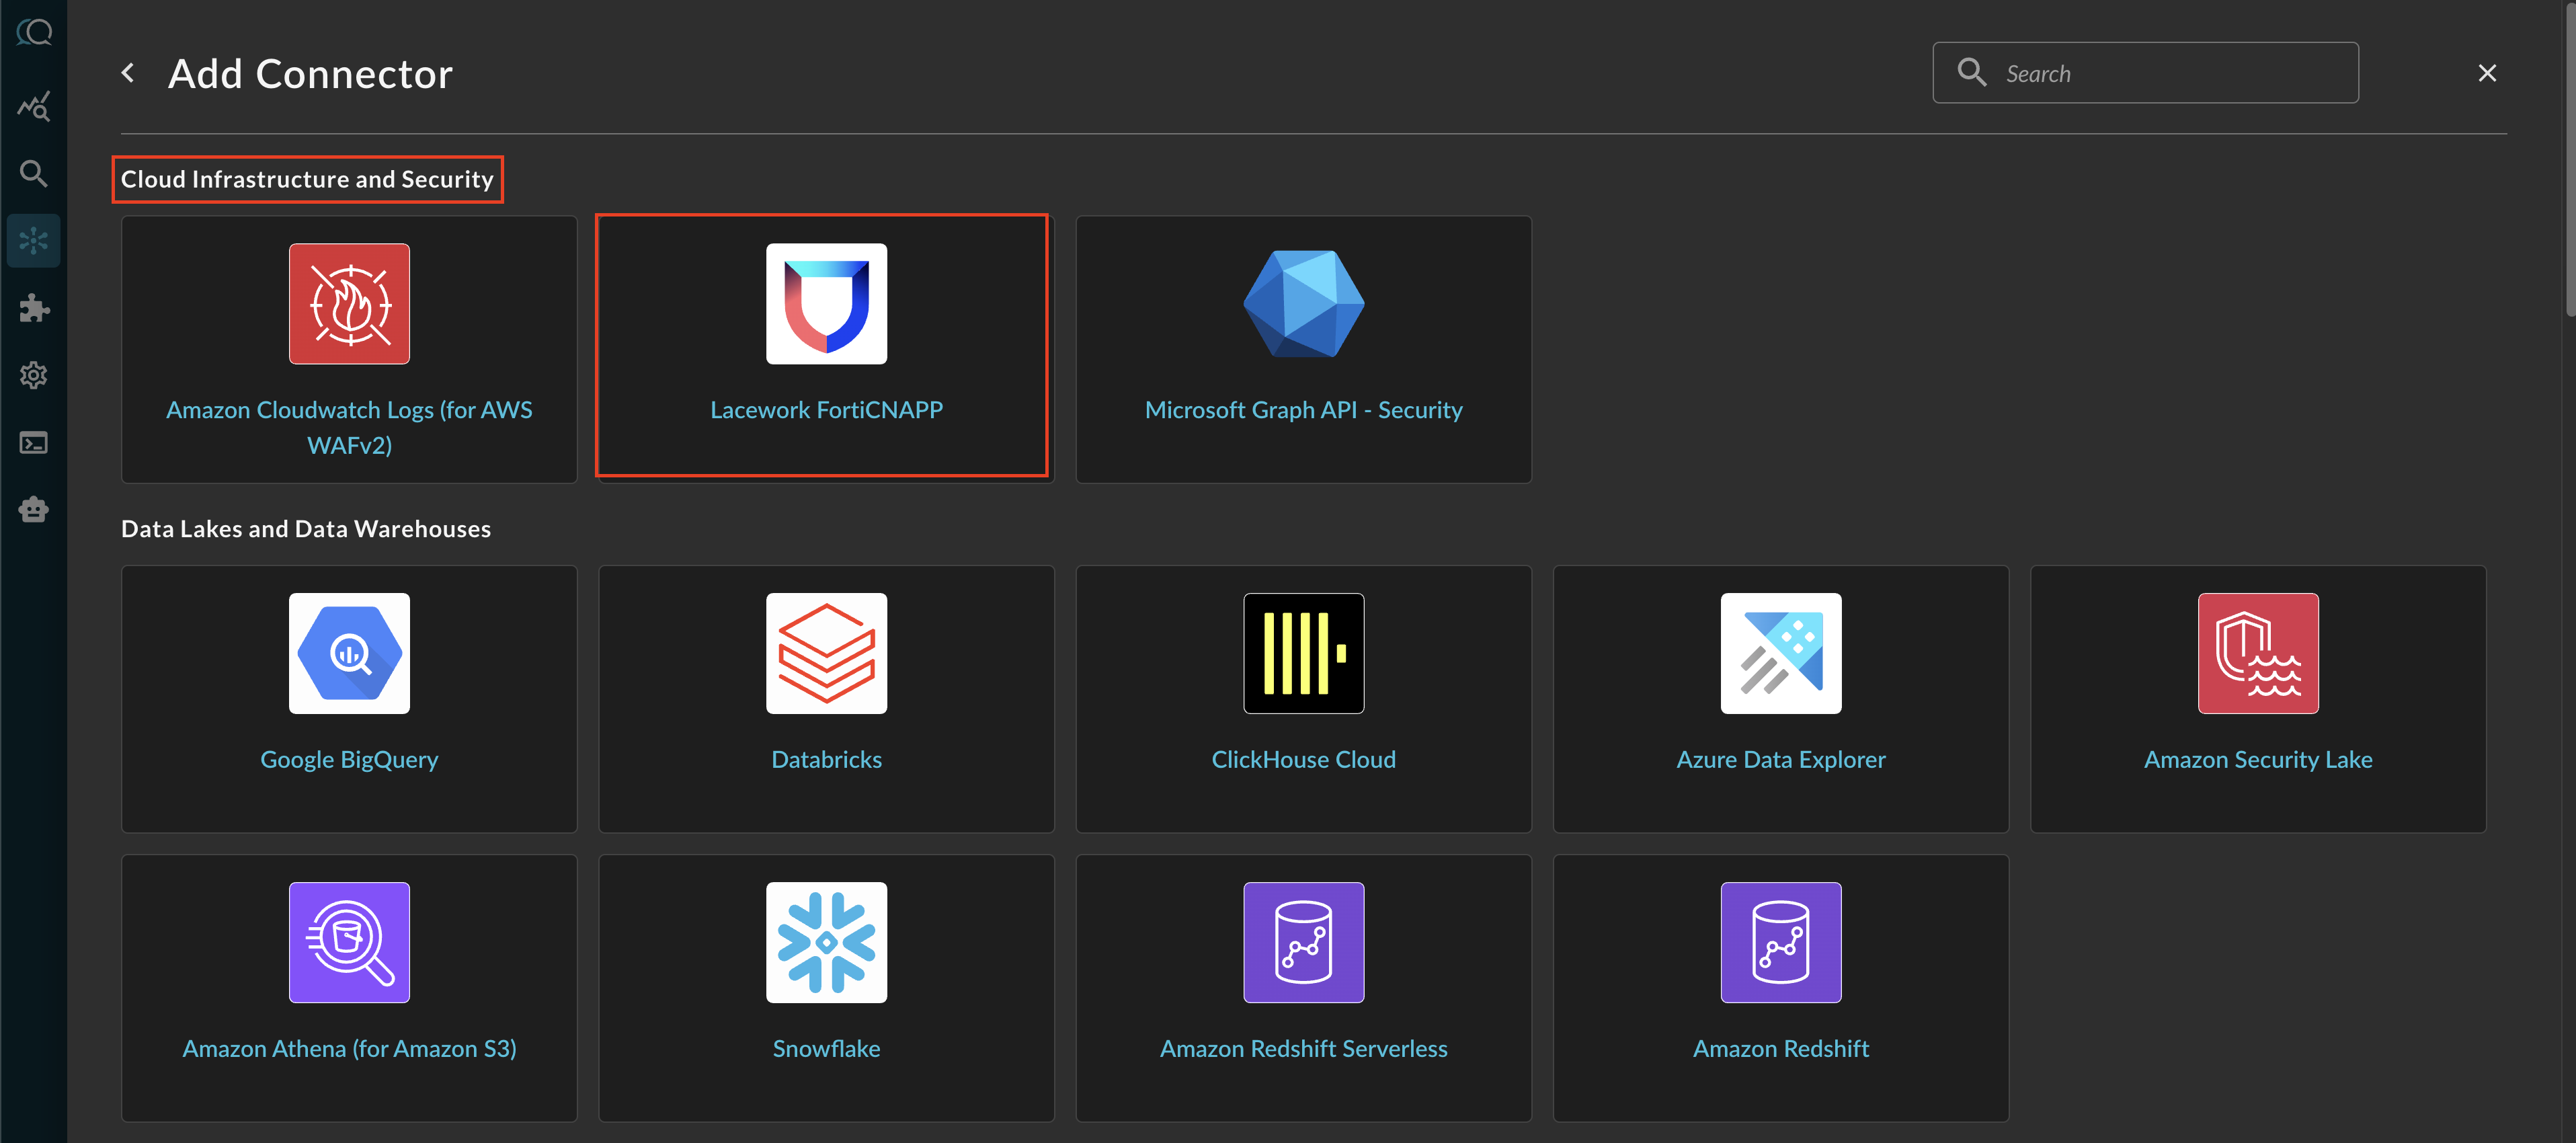Click into the Search connectors field
This screenshot has height=1143, width=2576.
pyautogui.click(x=2145, y=73)
